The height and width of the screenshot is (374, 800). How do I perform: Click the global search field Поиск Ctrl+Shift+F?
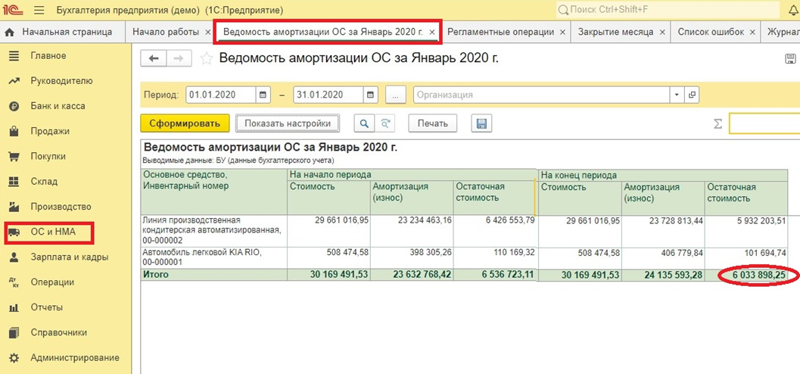(x=668, y=10)
